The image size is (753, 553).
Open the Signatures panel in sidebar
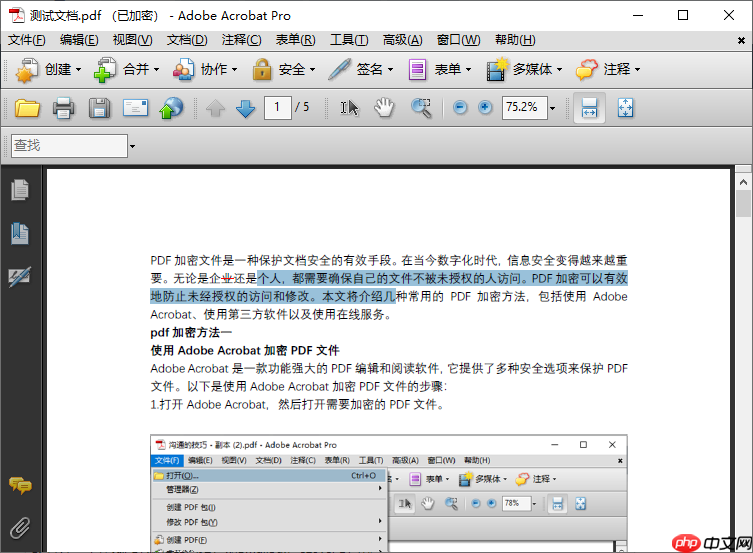pyautogui.click(x=20, y=277)
